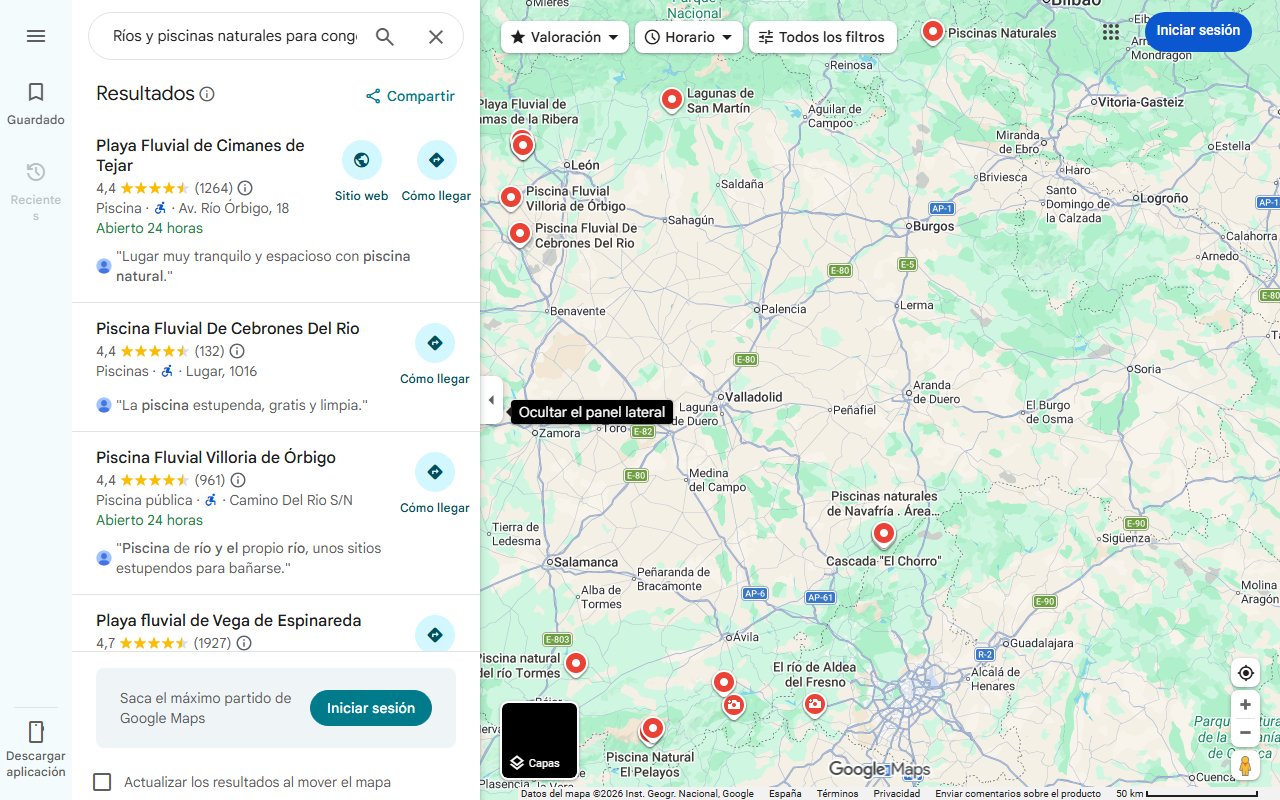Open Todos los filtros panel
This screenshot has width=1280, height=800.
pyautogui.click(x=822, y=37)
